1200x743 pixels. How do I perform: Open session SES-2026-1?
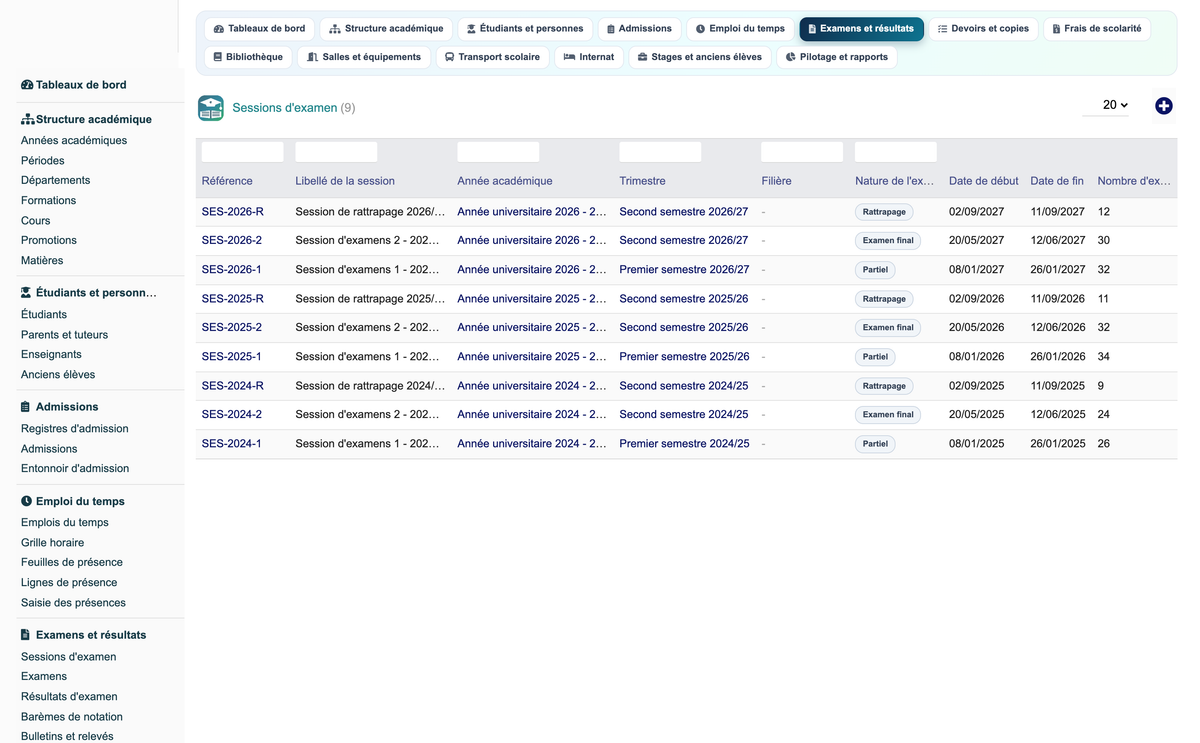[x=232, y=269]
